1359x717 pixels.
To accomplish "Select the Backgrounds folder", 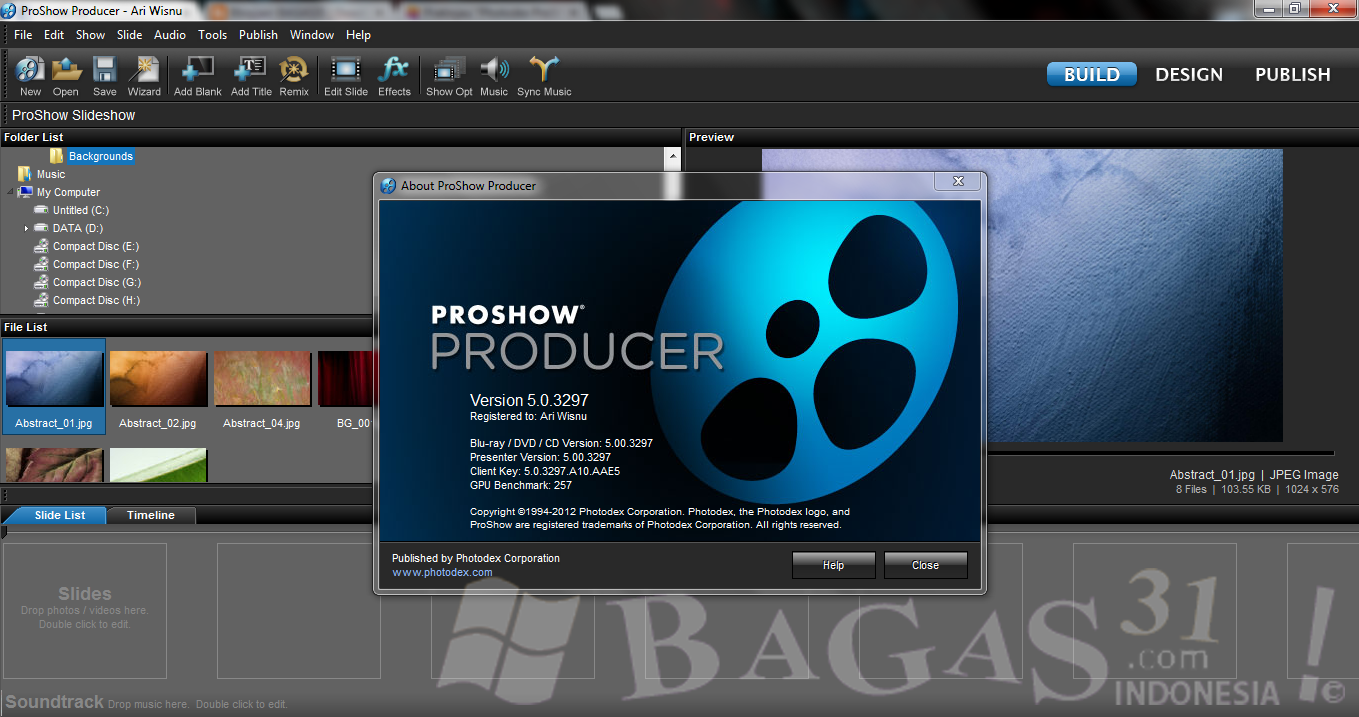I will pyautogui.click(x=100, y=156).
